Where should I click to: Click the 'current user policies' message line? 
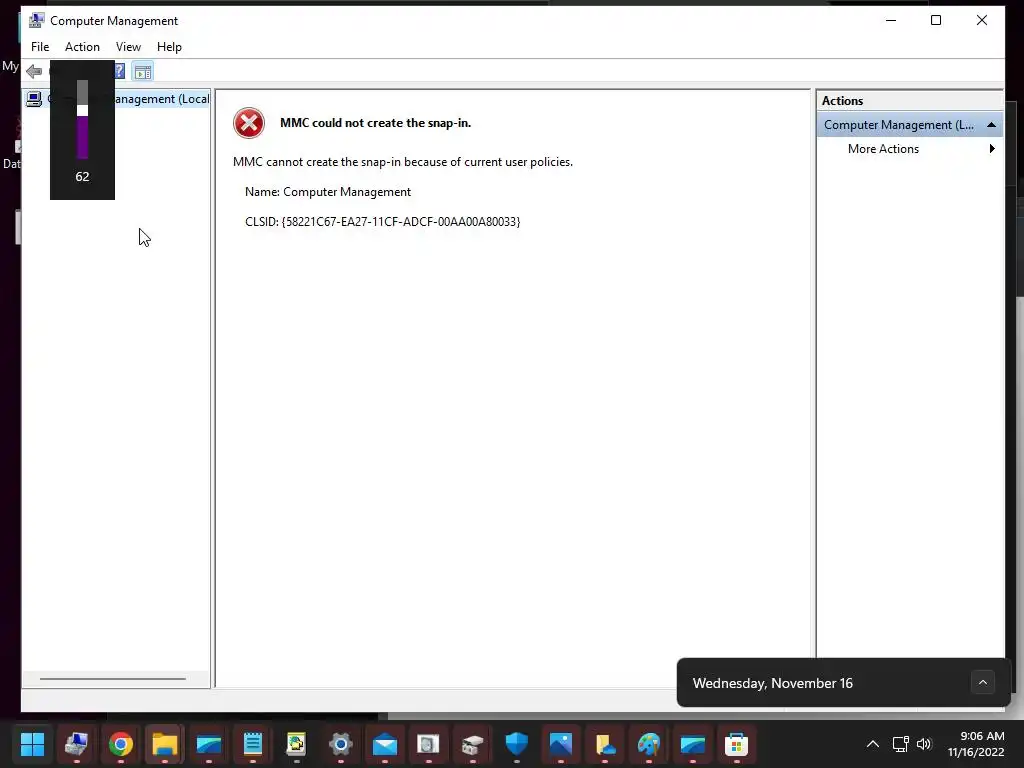click(x=403, y=162)
